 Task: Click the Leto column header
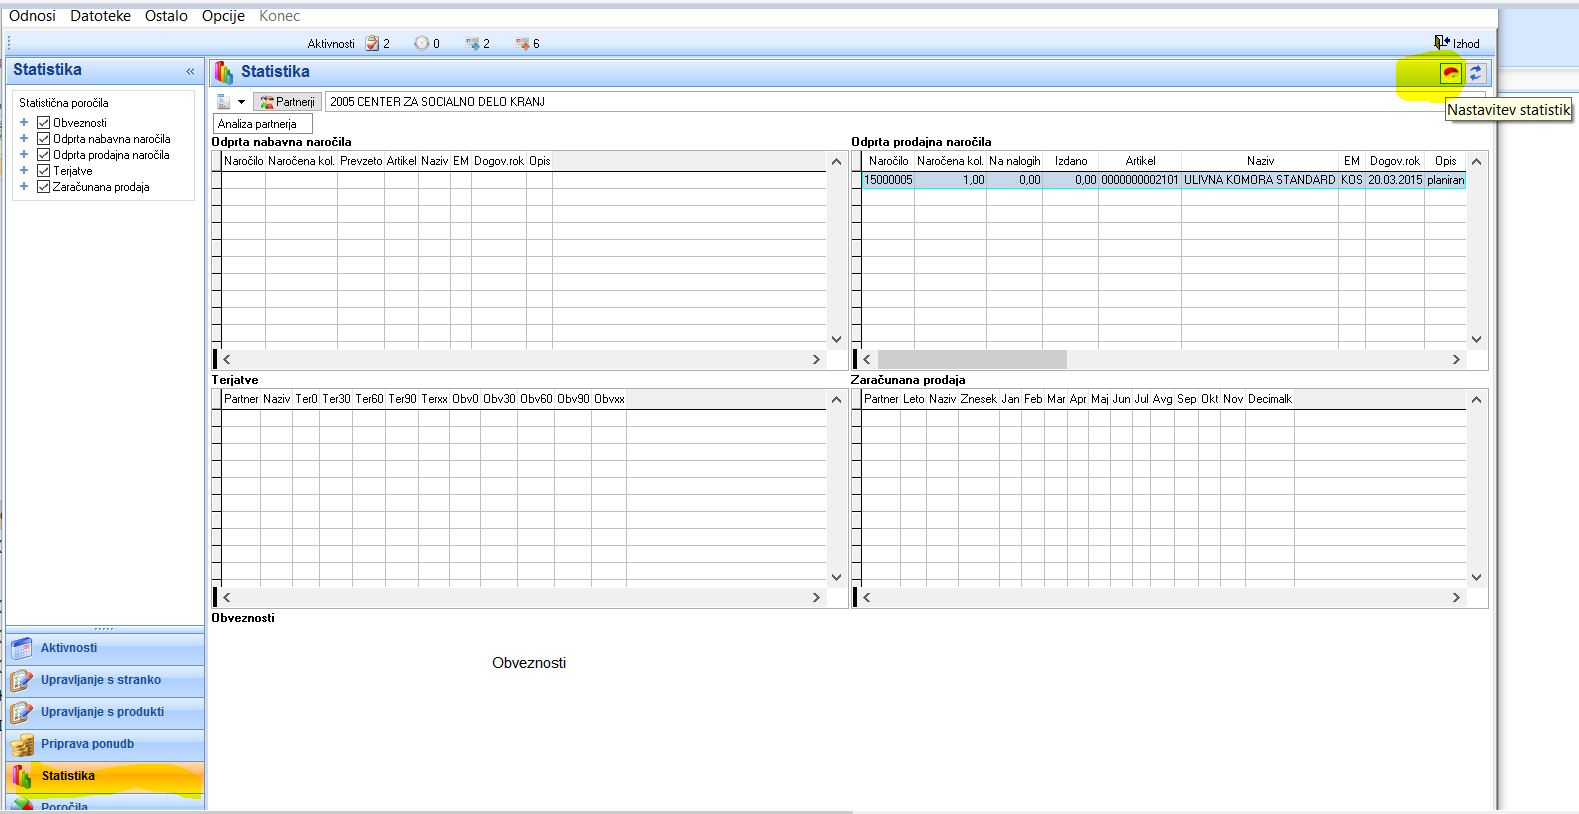pos(913,399)
